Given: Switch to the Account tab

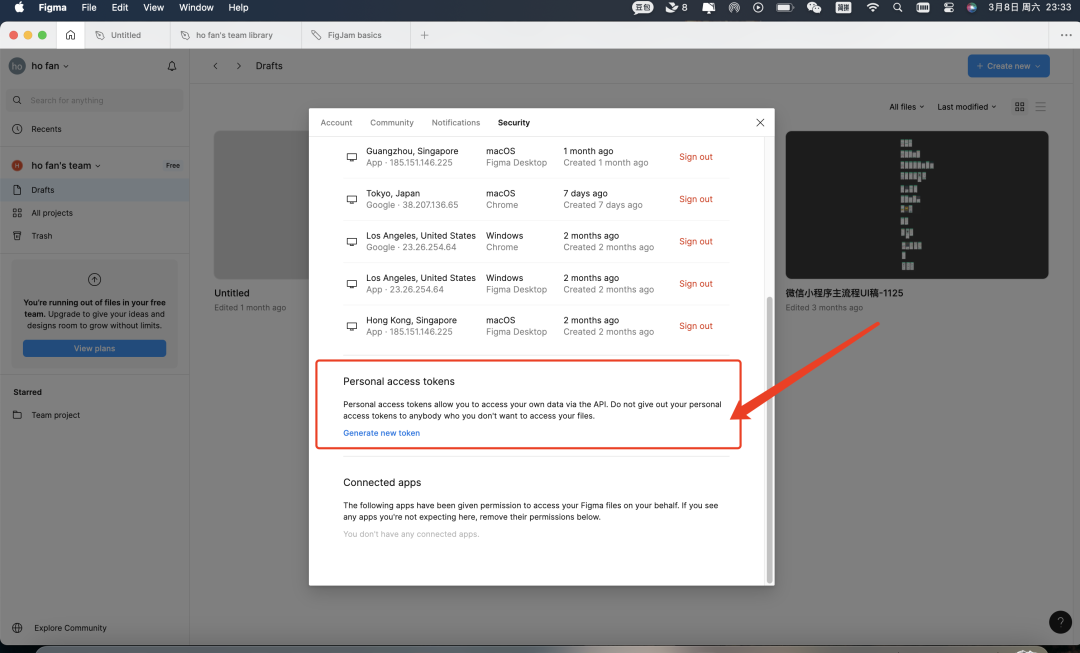Looking at the screenshot, I should coord(336,122).
